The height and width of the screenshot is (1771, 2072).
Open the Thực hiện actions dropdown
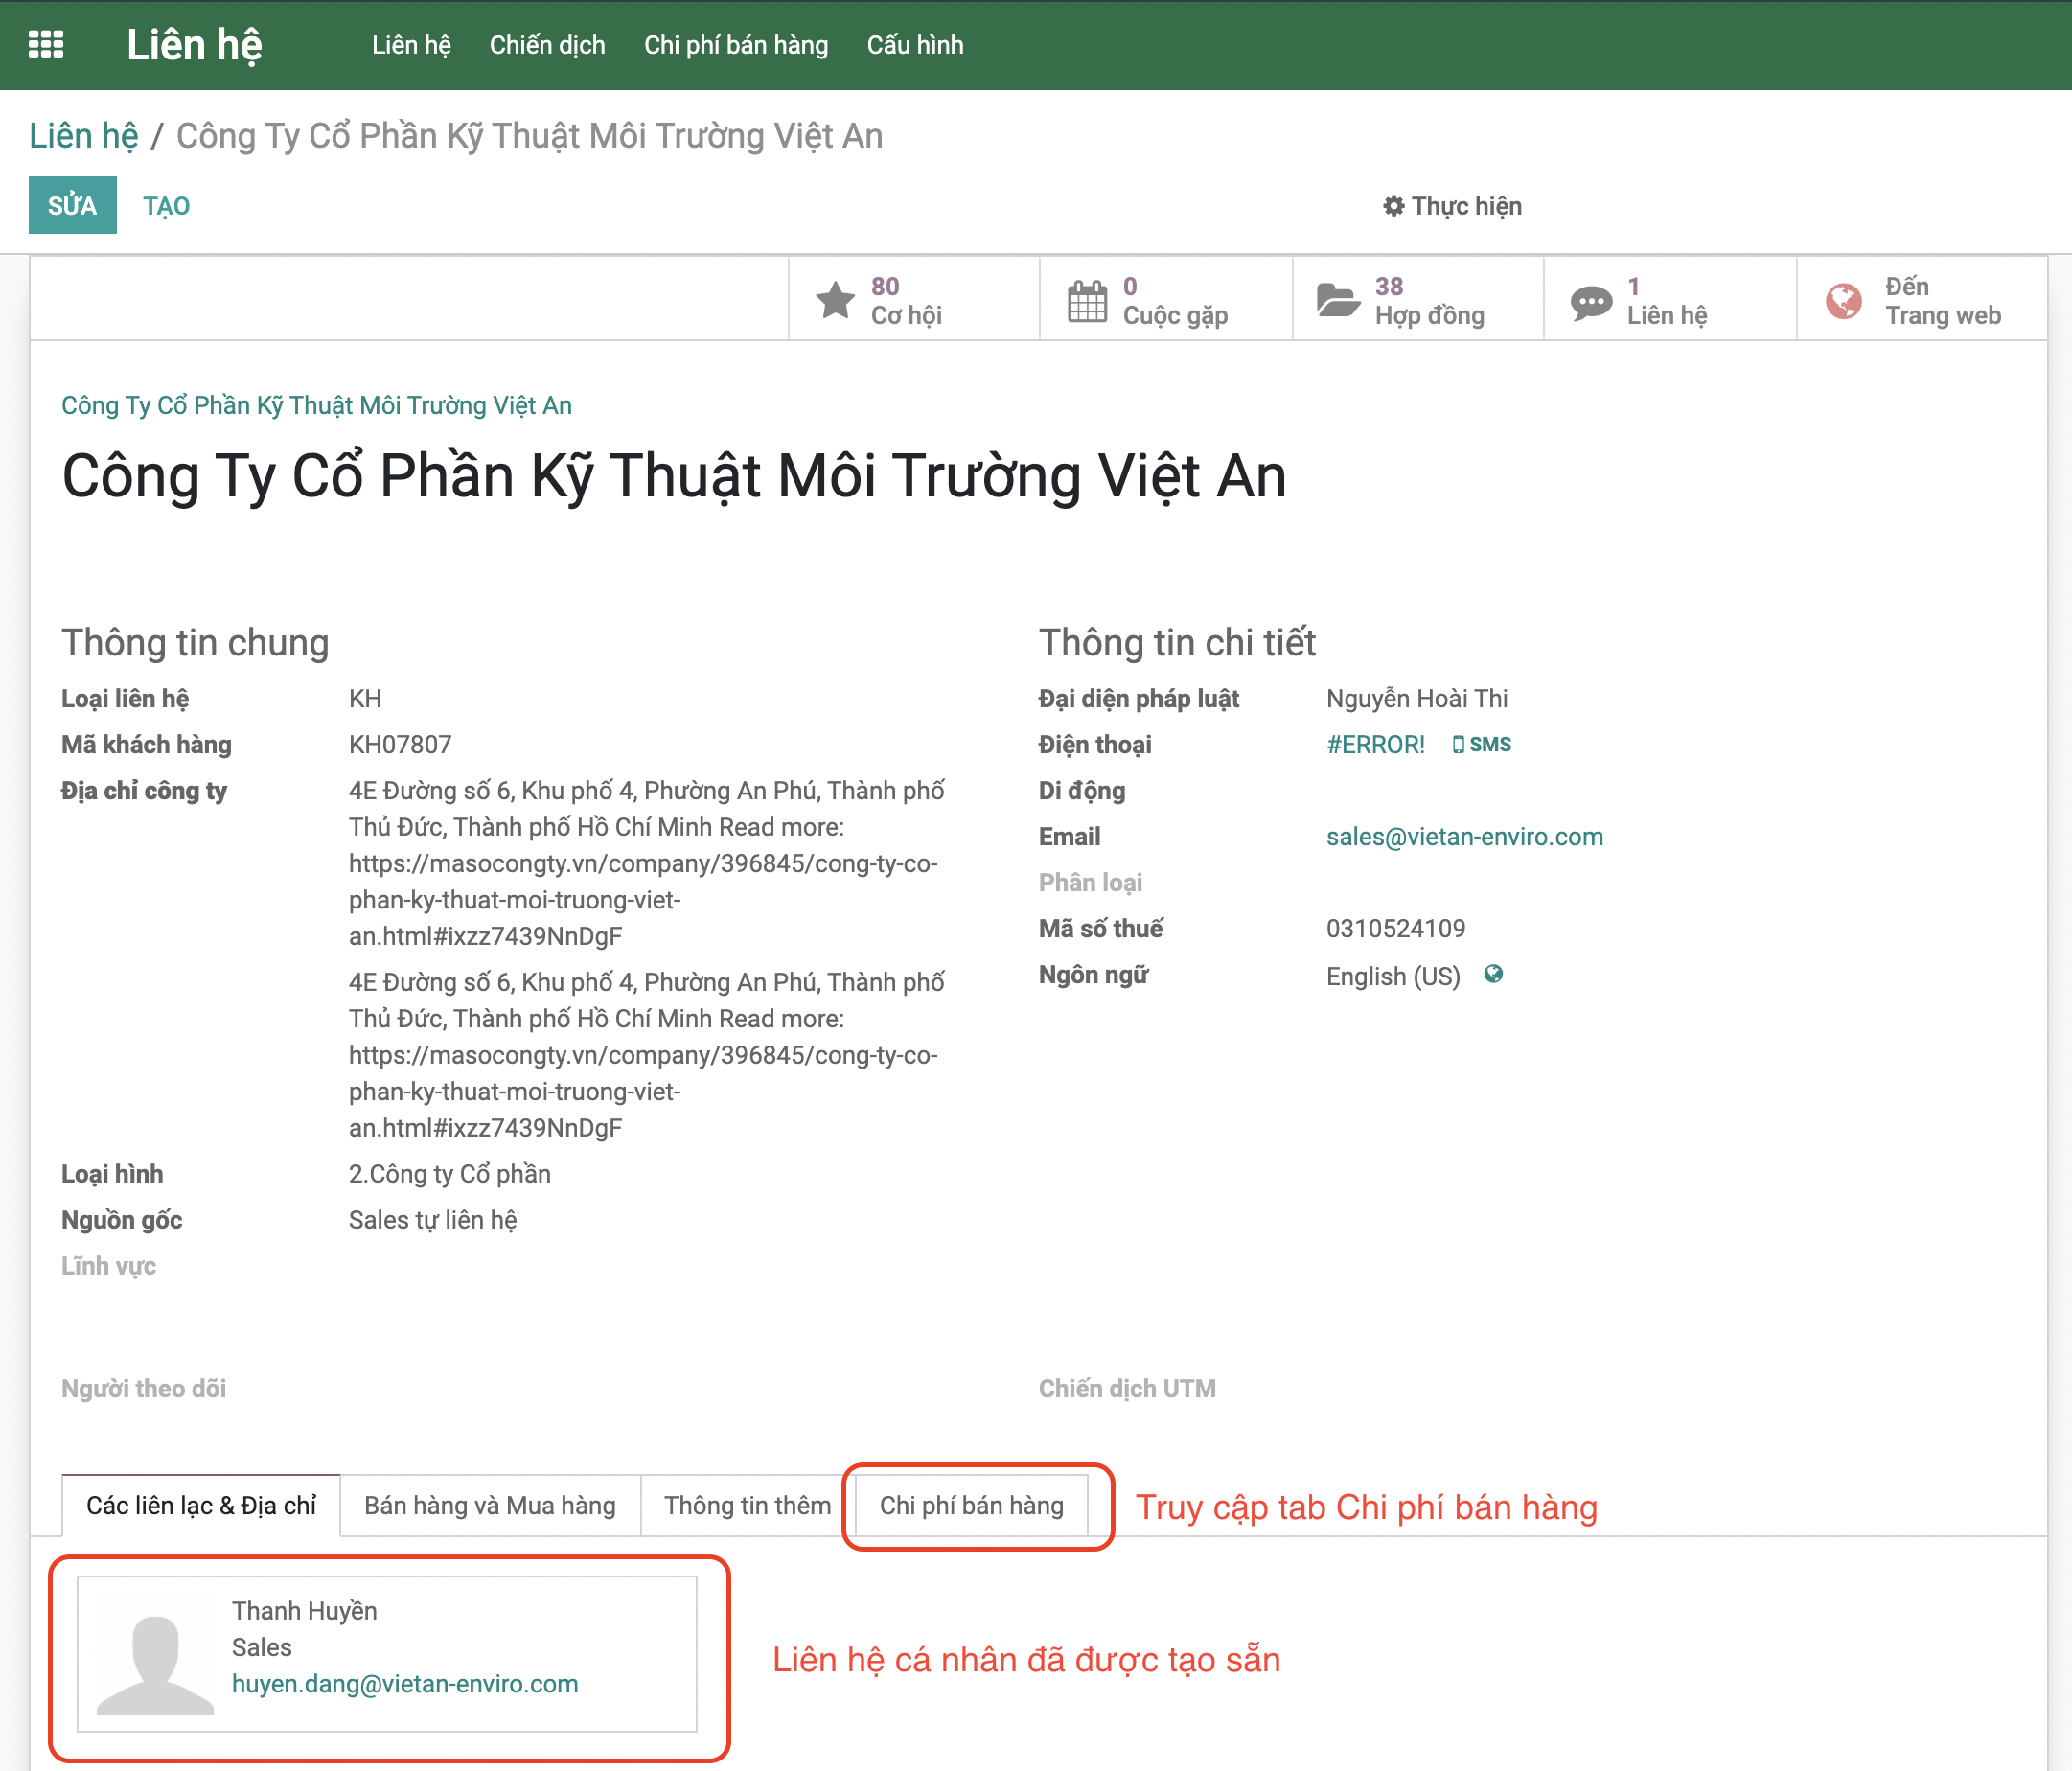[1452, 206]
